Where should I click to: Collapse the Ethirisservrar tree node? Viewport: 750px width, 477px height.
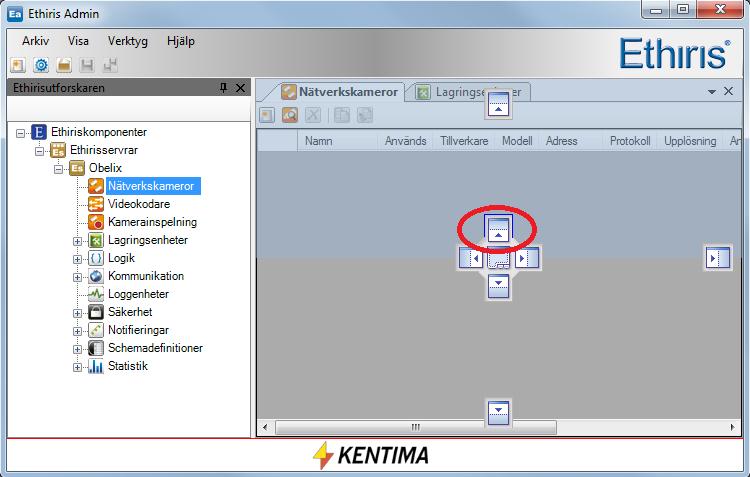(x=40, y=151)
